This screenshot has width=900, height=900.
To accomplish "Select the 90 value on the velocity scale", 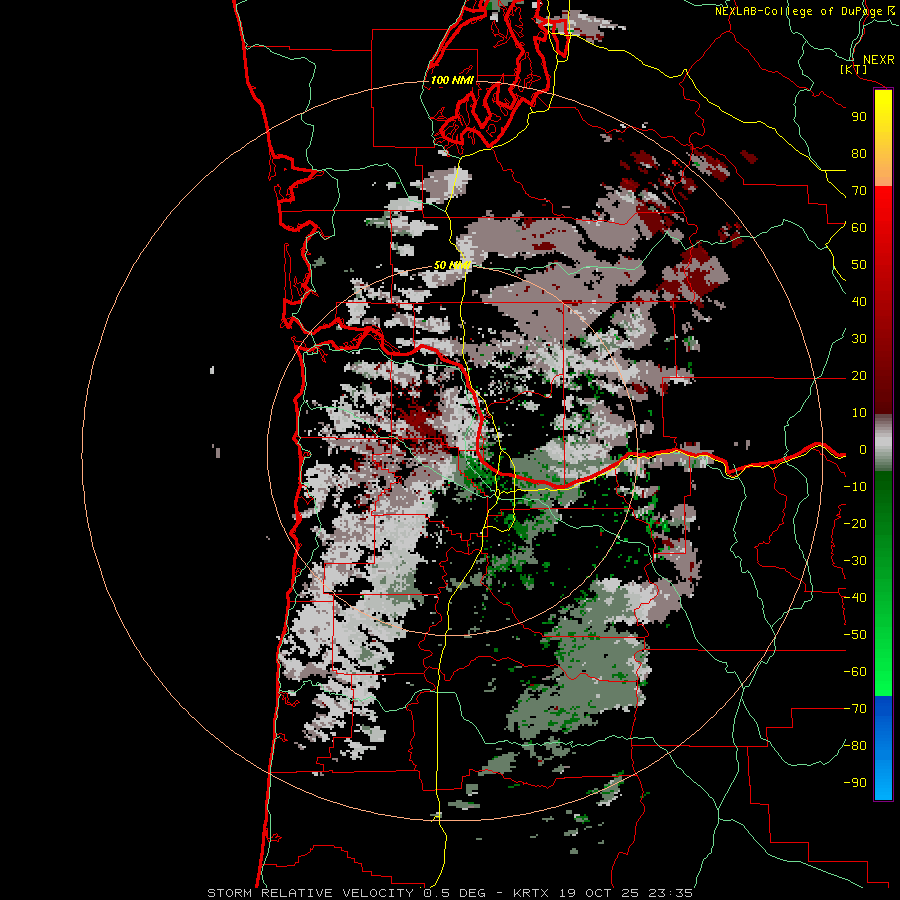I will coord(859,117).
